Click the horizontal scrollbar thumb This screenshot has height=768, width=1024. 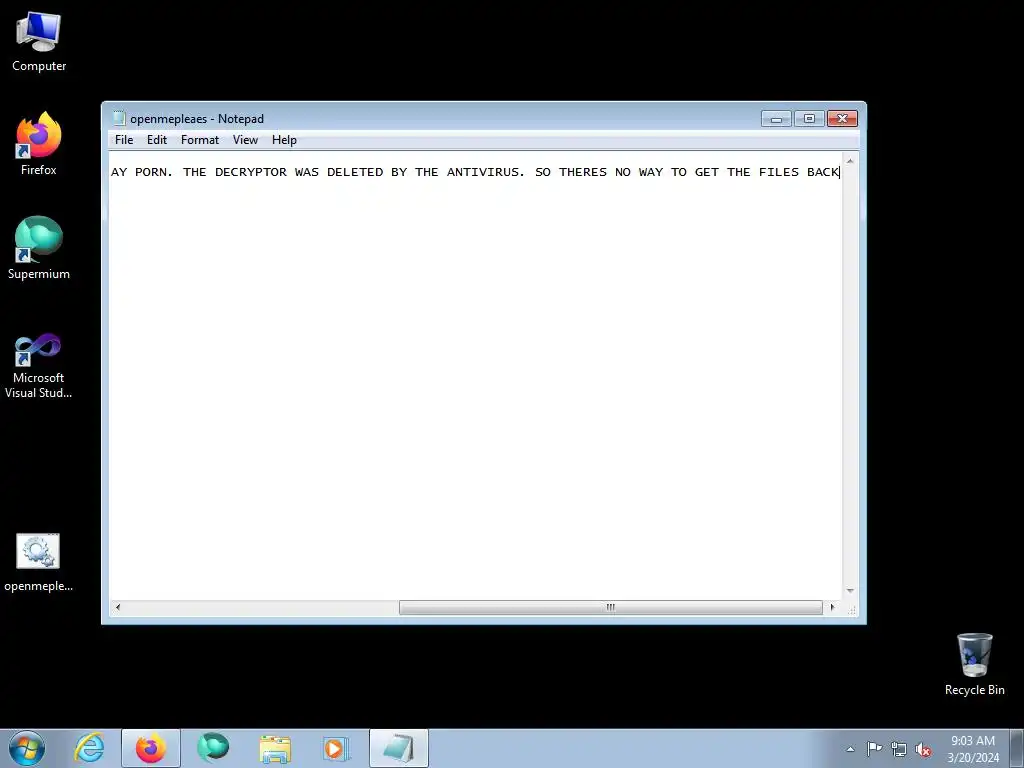pyautogui.click(x=611, y=607)
